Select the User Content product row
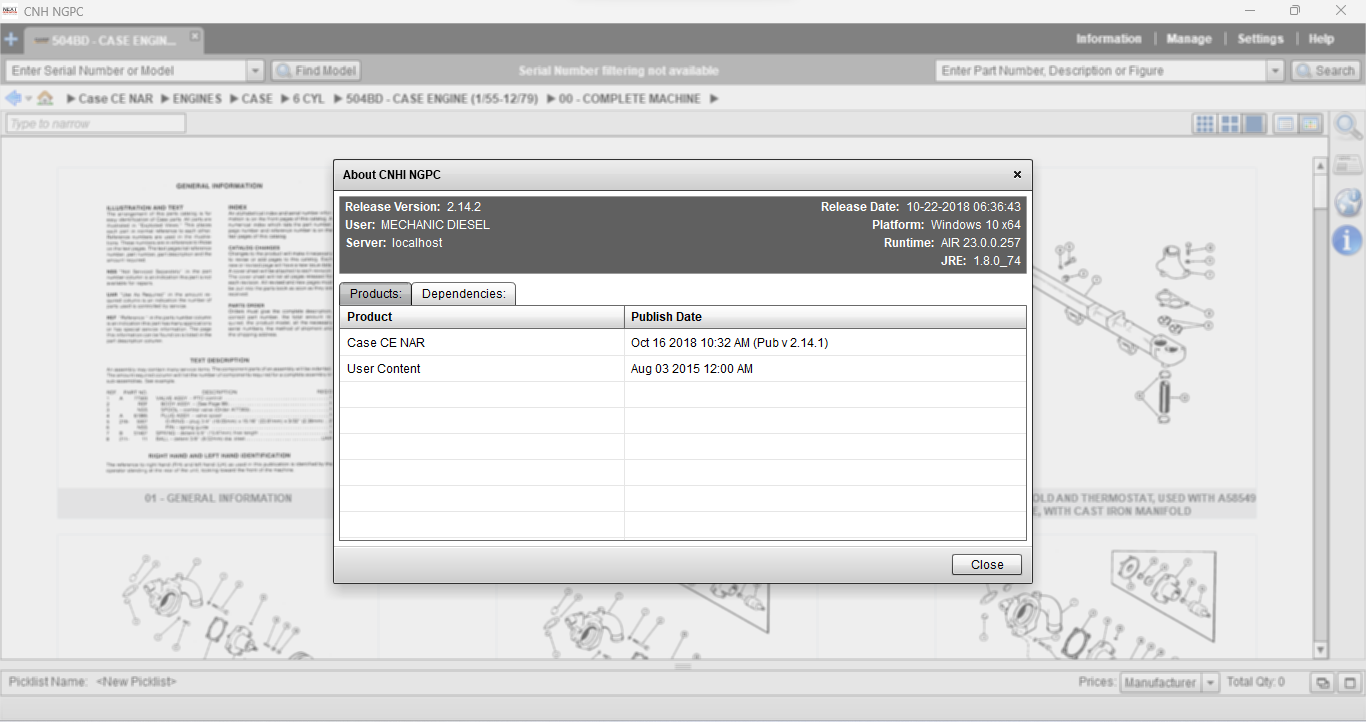 pos(683,368)
